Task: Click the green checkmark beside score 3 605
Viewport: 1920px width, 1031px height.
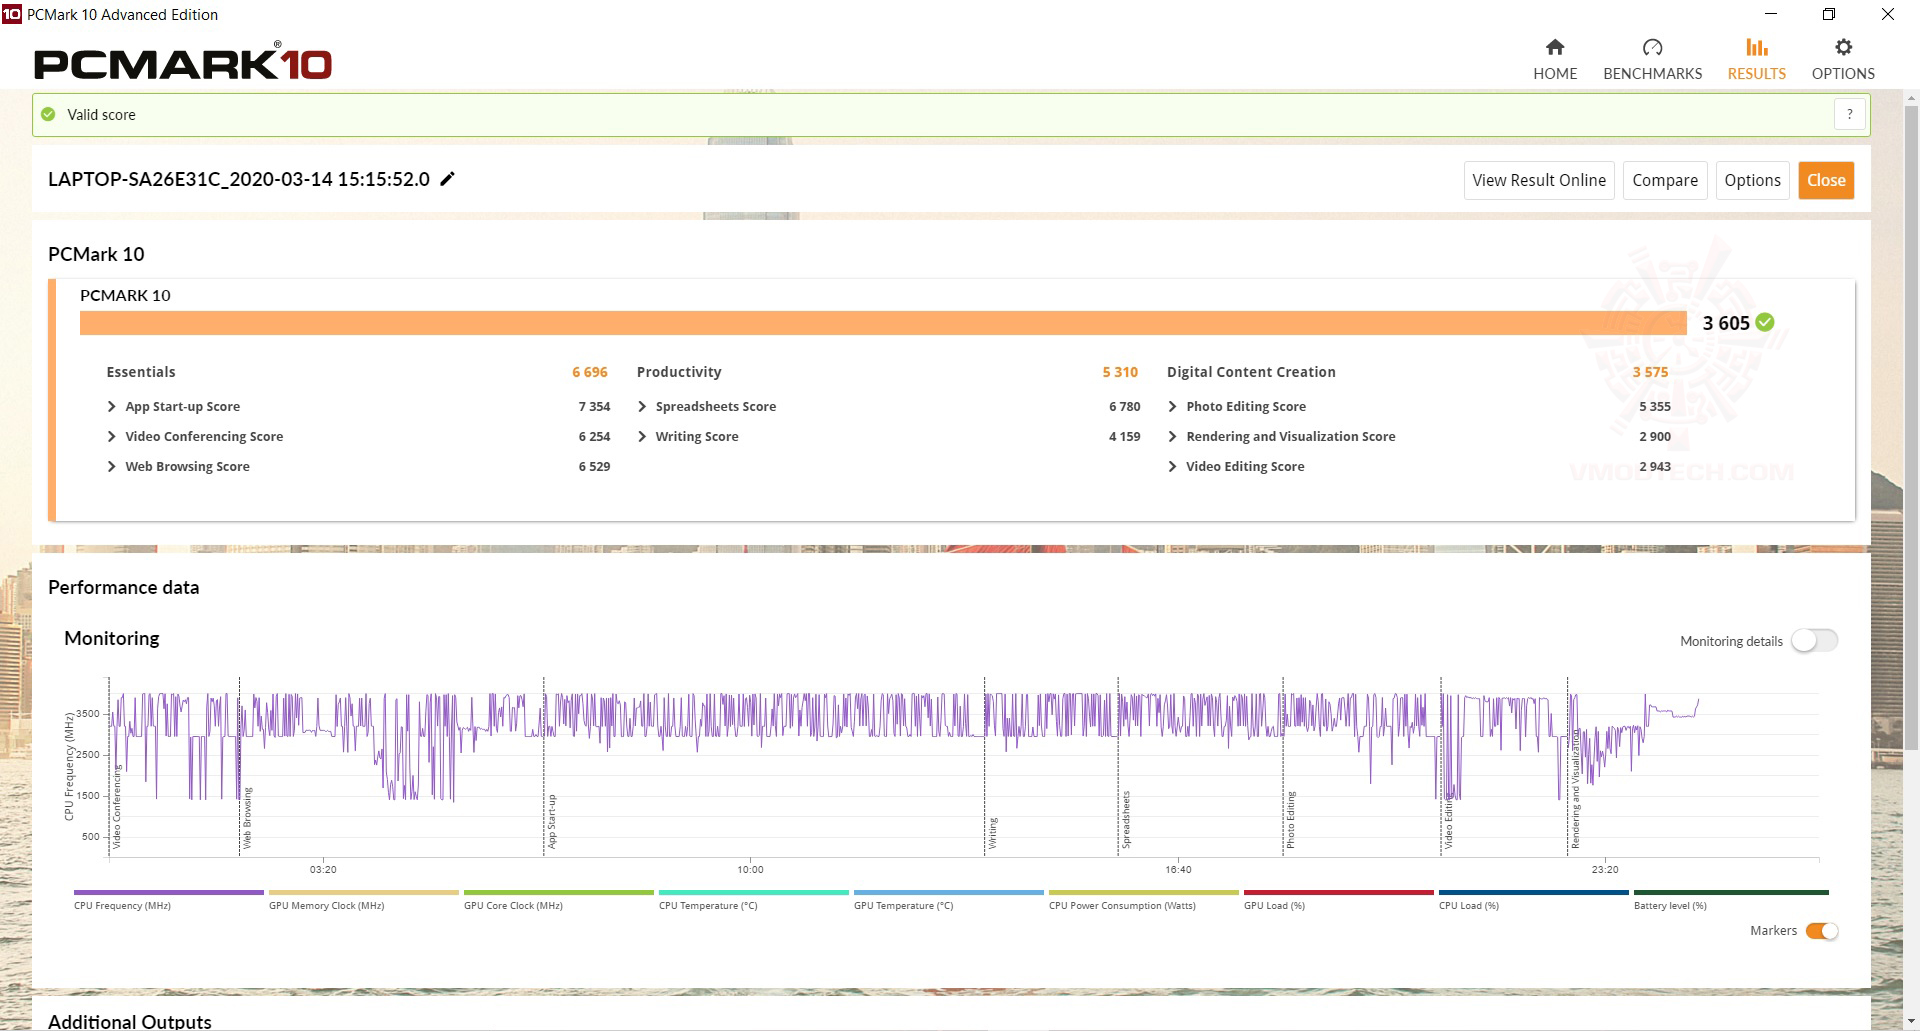Action: pos(1765,322)
